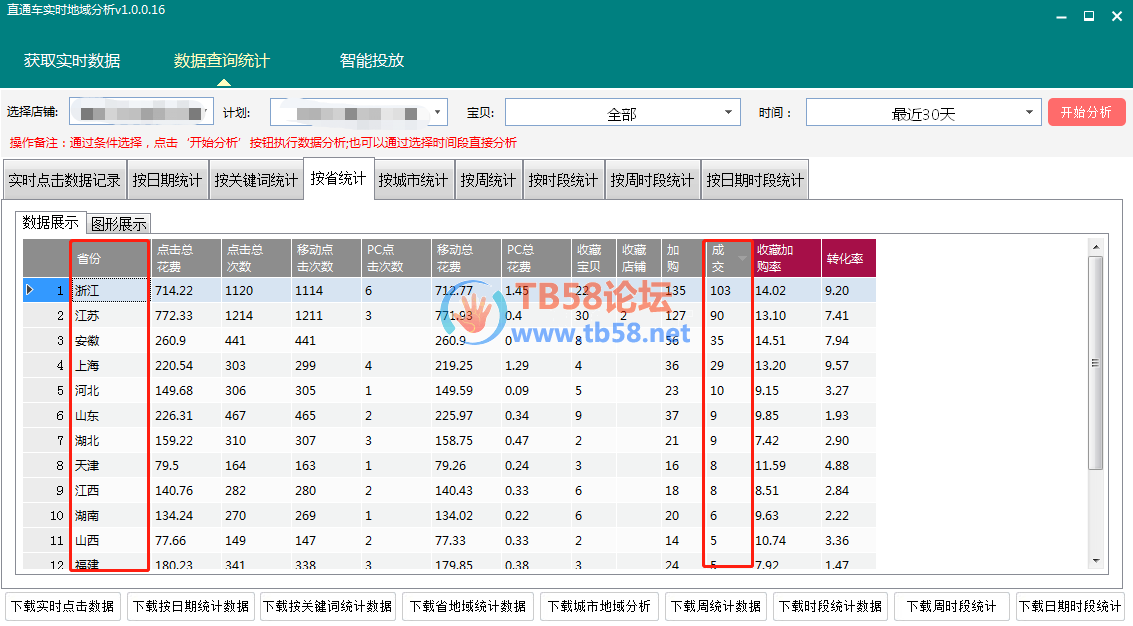The image size is (1133, 626).
Task: Sort by the 转化率 column header
Action: click(848, 258)
